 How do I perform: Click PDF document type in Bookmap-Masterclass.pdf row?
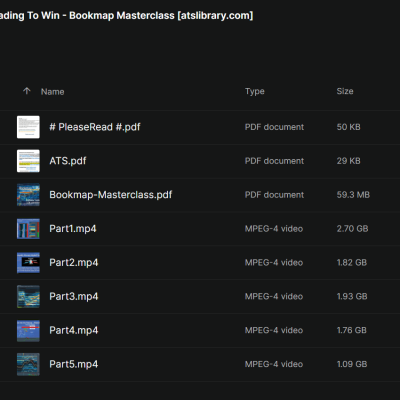[x=274, y=195]
